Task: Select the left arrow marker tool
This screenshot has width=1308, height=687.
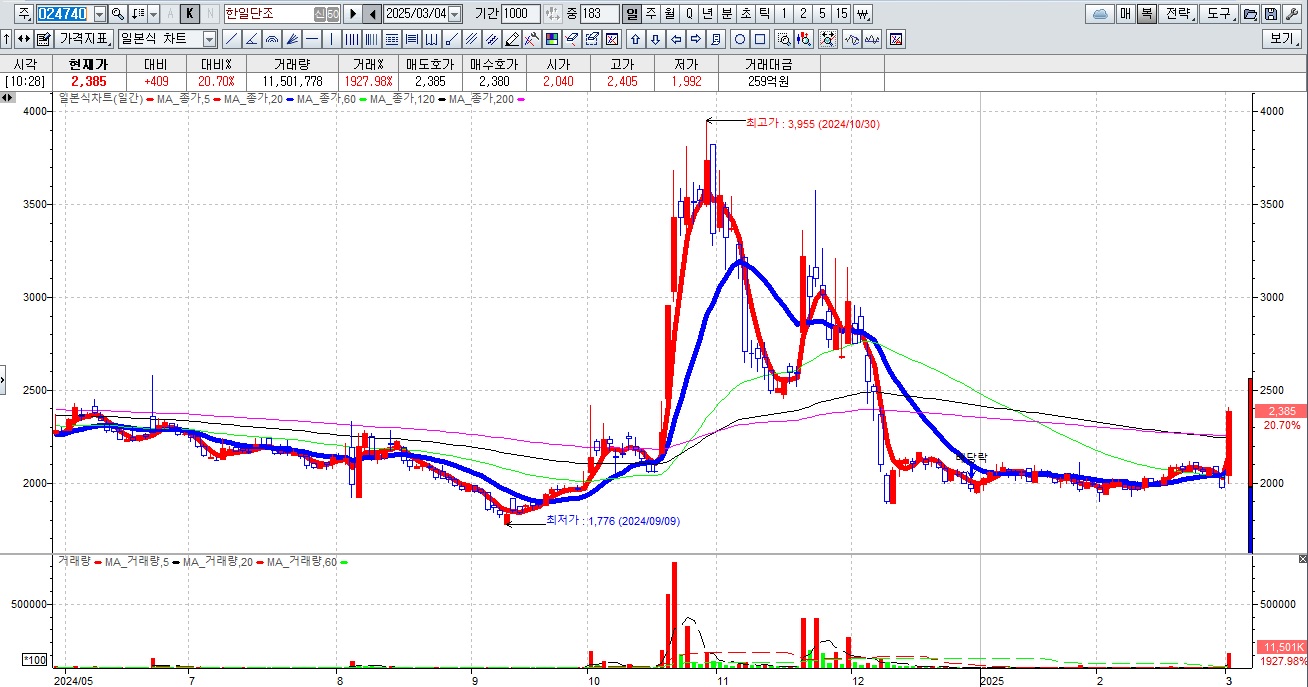Action: point(675,39)
